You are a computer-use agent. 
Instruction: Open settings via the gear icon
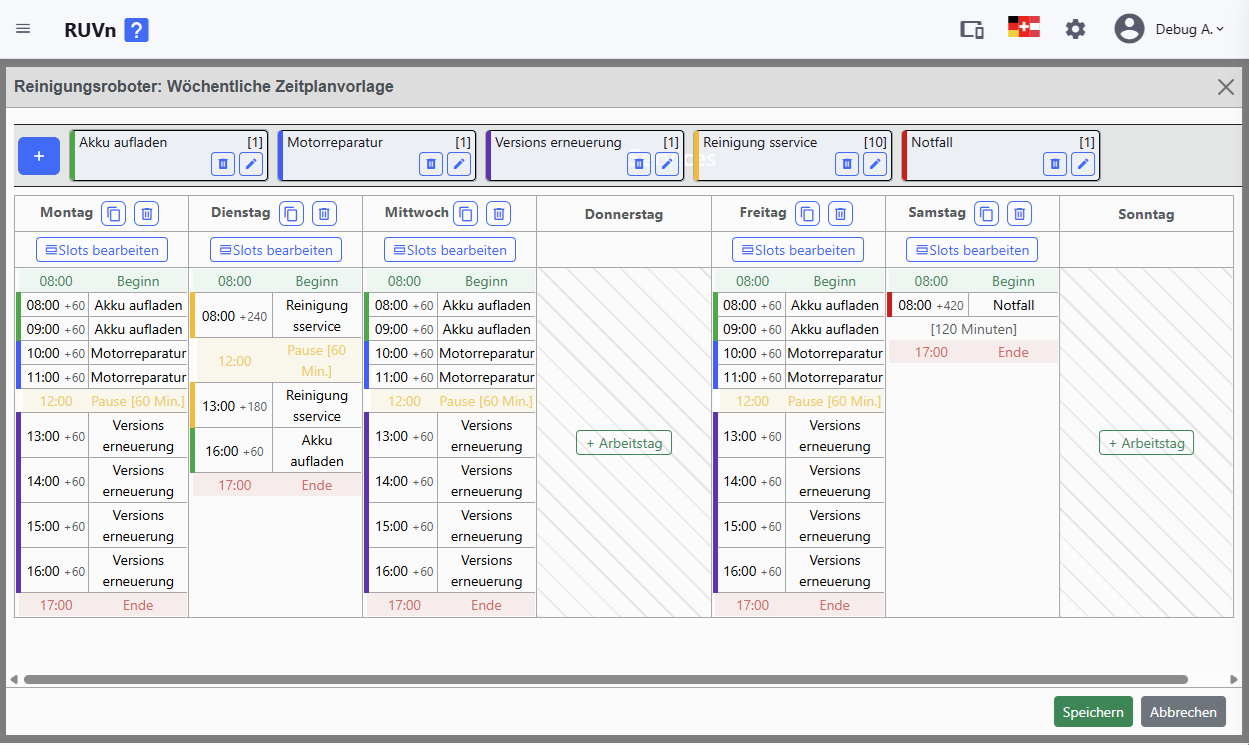click(1075, 29)
